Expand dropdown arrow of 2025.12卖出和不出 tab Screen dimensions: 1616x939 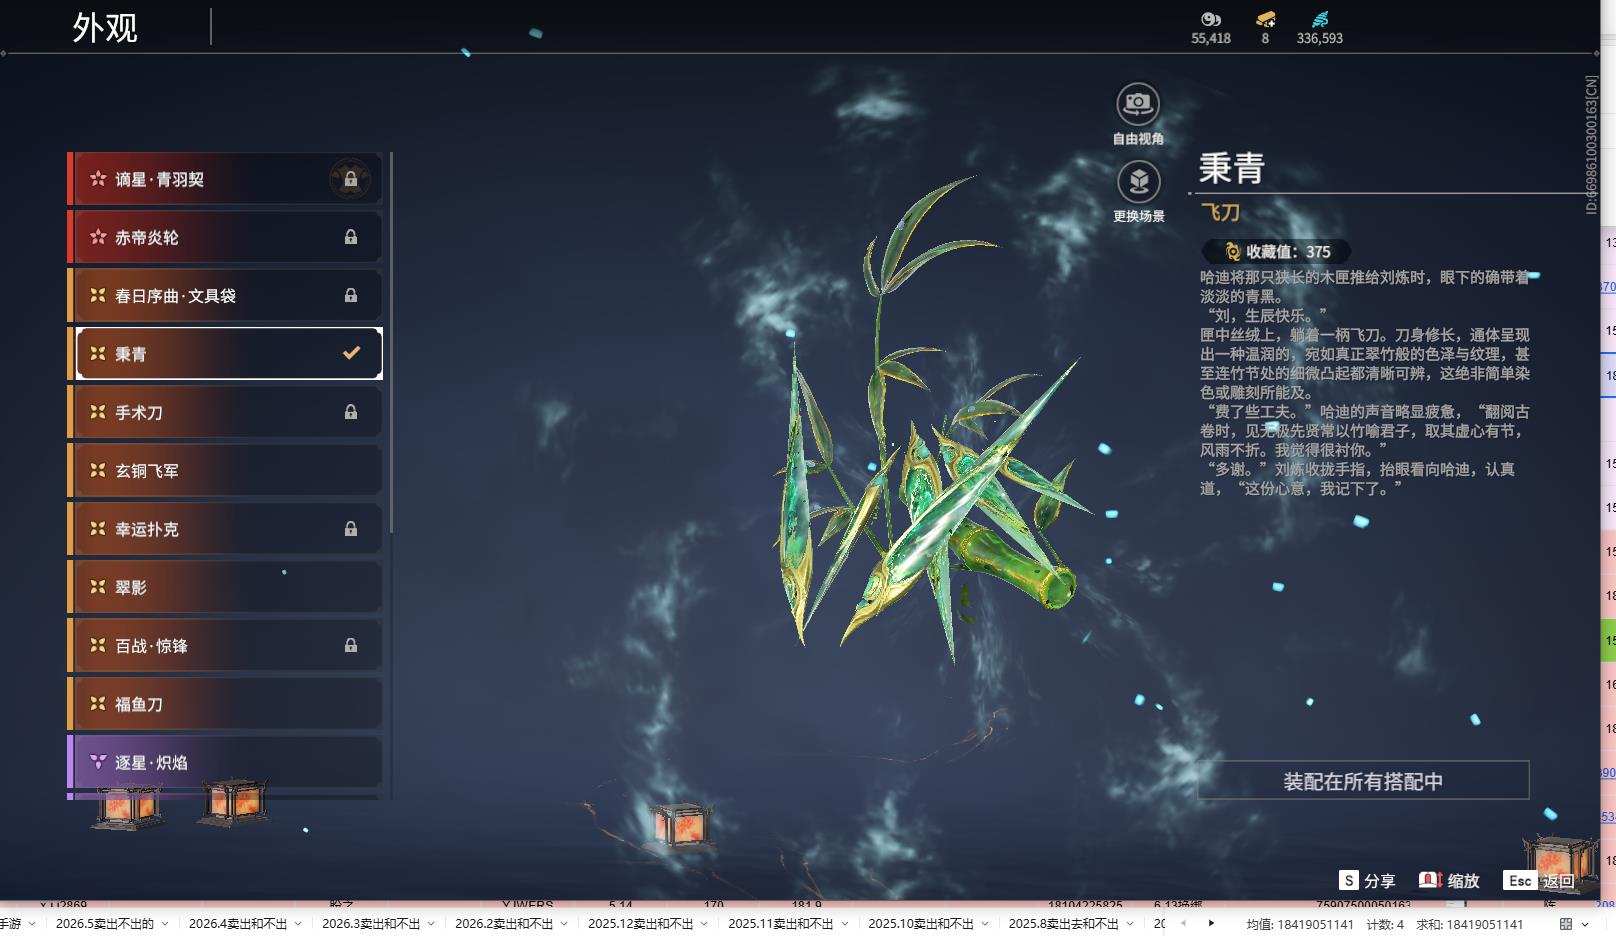[x=704, y=924]
